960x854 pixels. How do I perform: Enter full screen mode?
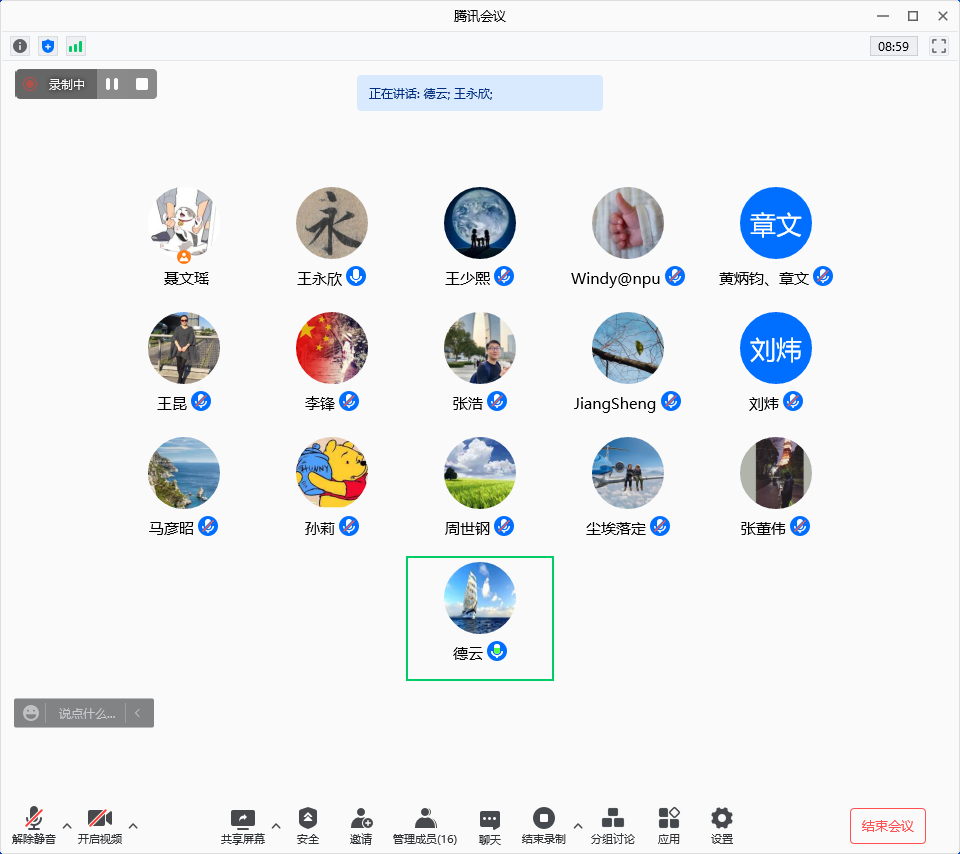939,46
